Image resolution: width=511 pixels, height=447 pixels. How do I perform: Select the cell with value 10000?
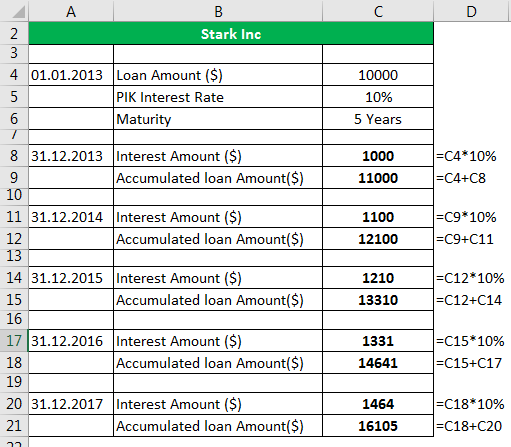pos(378,75)
